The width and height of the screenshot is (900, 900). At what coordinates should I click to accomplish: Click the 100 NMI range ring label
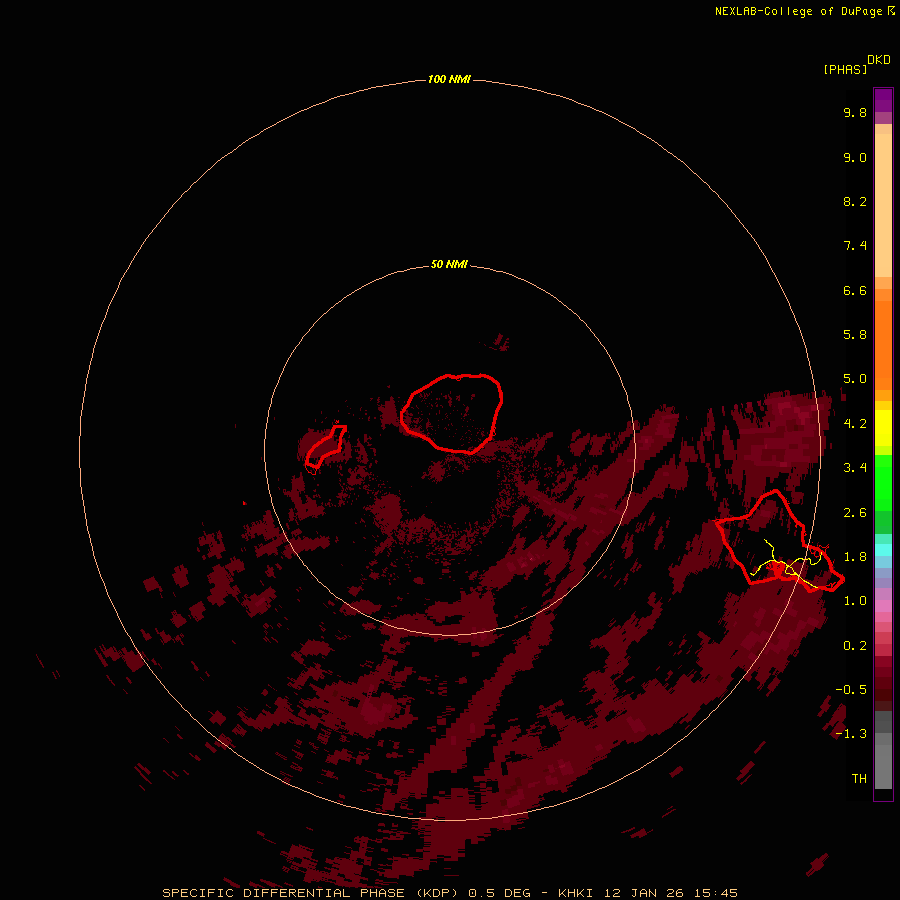point(449,79)
